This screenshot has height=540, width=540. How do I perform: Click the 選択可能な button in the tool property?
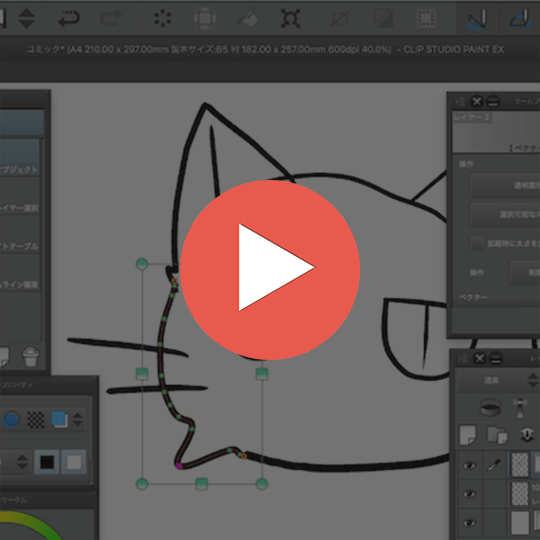coord(505,215)
